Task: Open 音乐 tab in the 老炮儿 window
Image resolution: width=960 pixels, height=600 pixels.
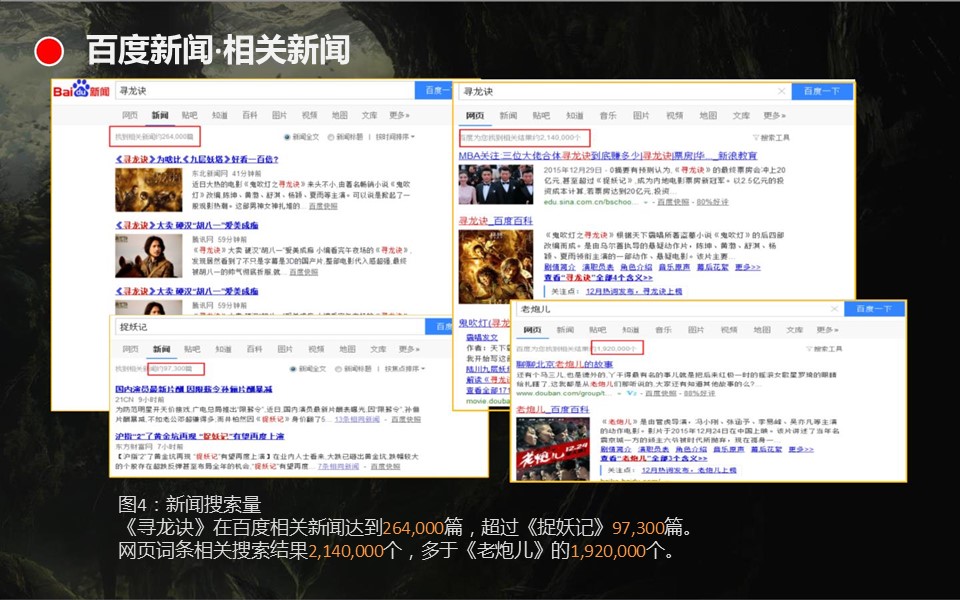Action: (664, 329)
